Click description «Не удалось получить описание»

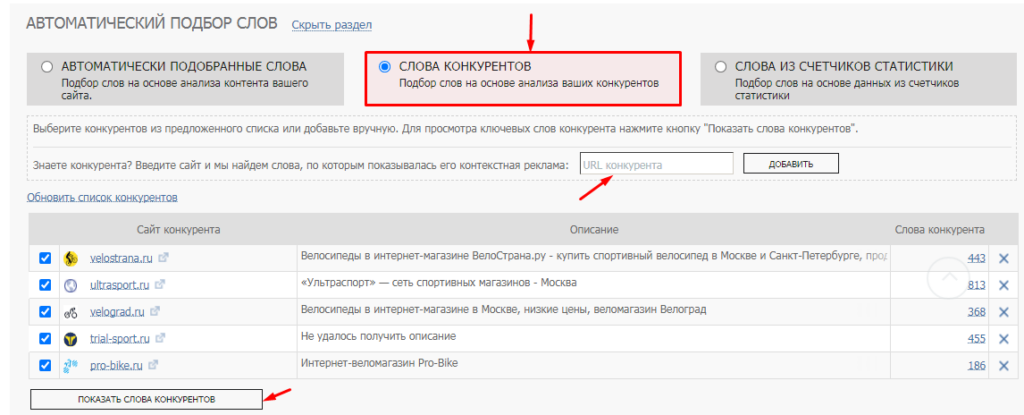[x=378, y=336]
